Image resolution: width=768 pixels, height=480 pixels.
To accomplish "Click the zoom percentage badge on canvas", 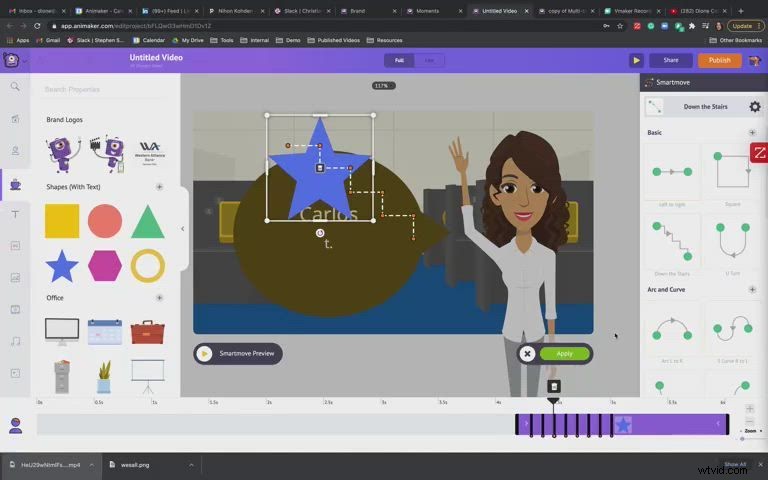I will [x=383, y=86].
